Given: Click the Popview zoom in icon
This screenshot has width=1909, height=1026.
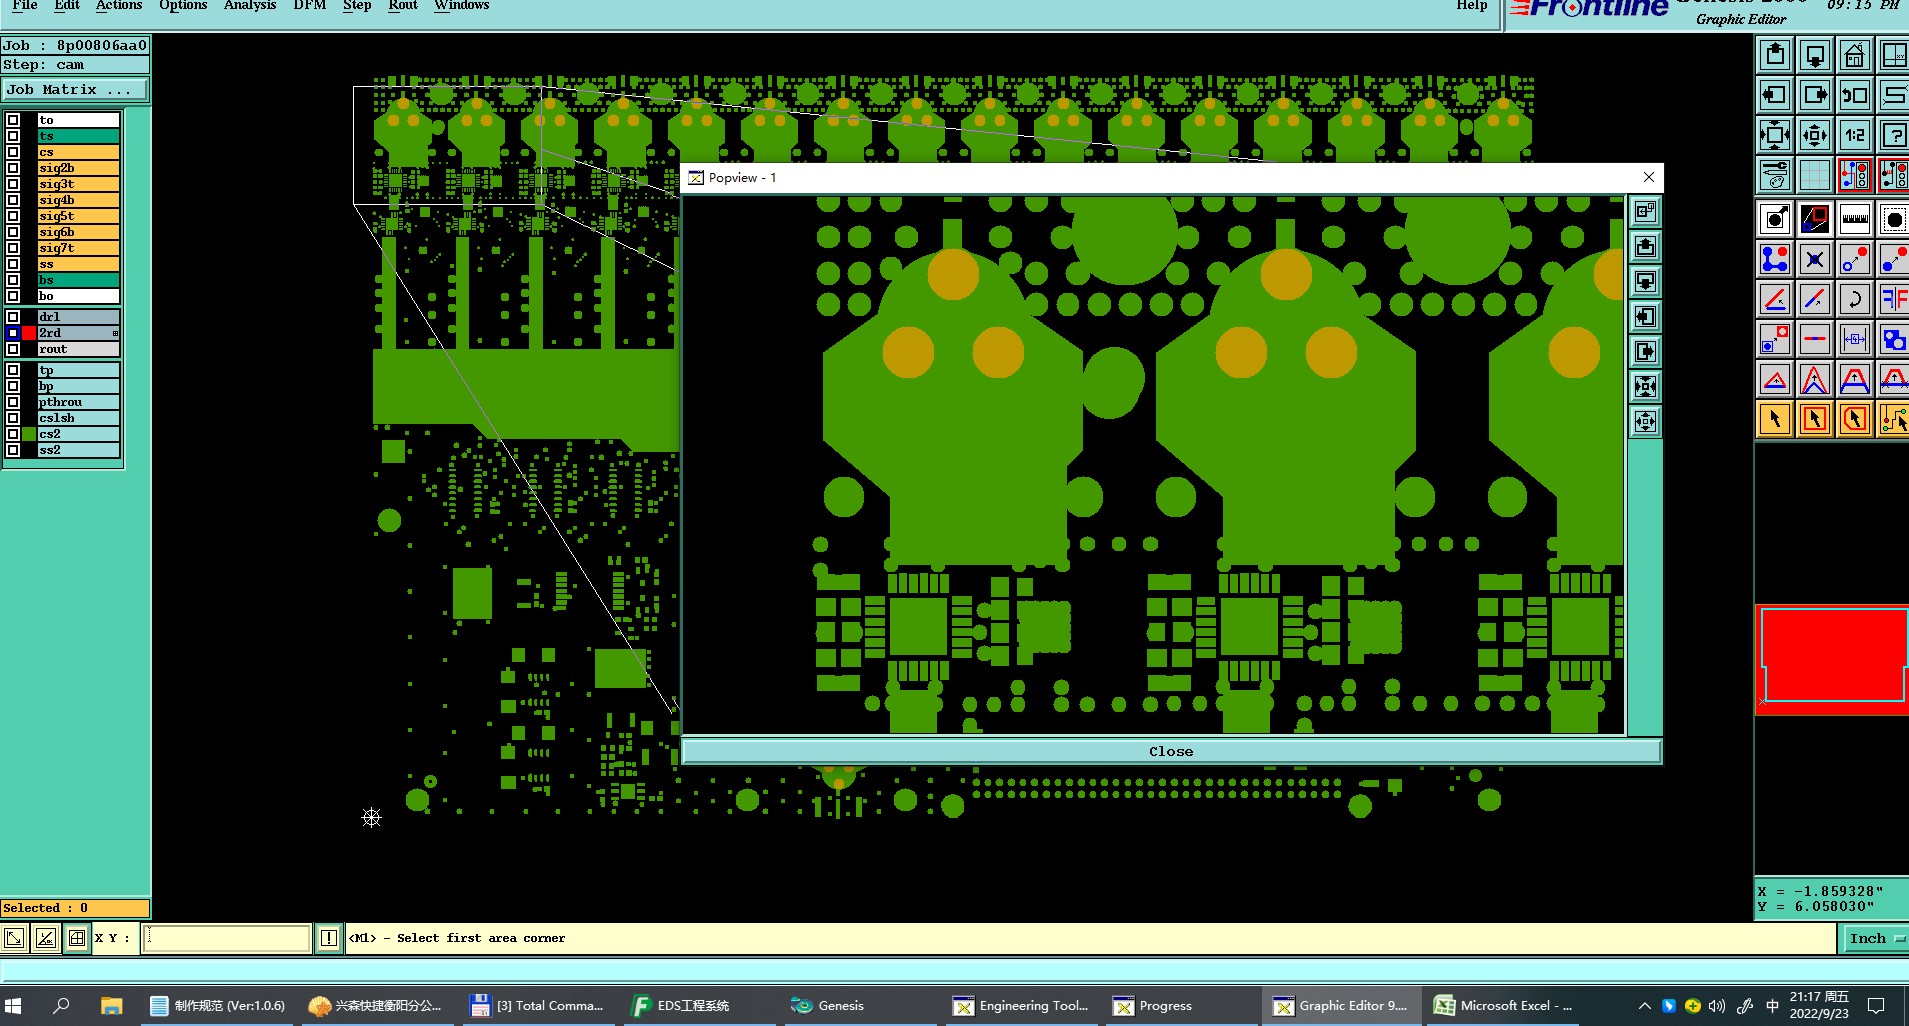Looking at the screenshot, I should (x=1645, y=387).
